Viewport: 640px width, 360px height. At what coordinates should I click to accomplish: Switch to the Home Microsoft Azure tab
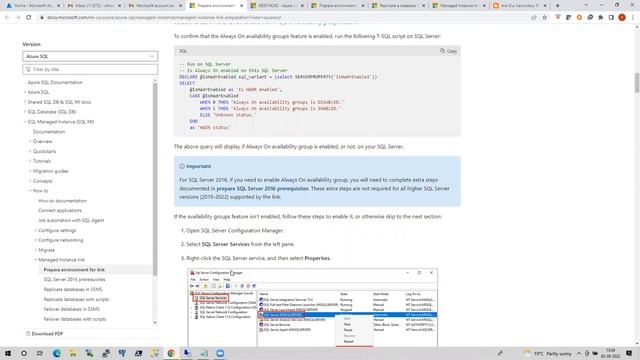click(x=32, y=6)
